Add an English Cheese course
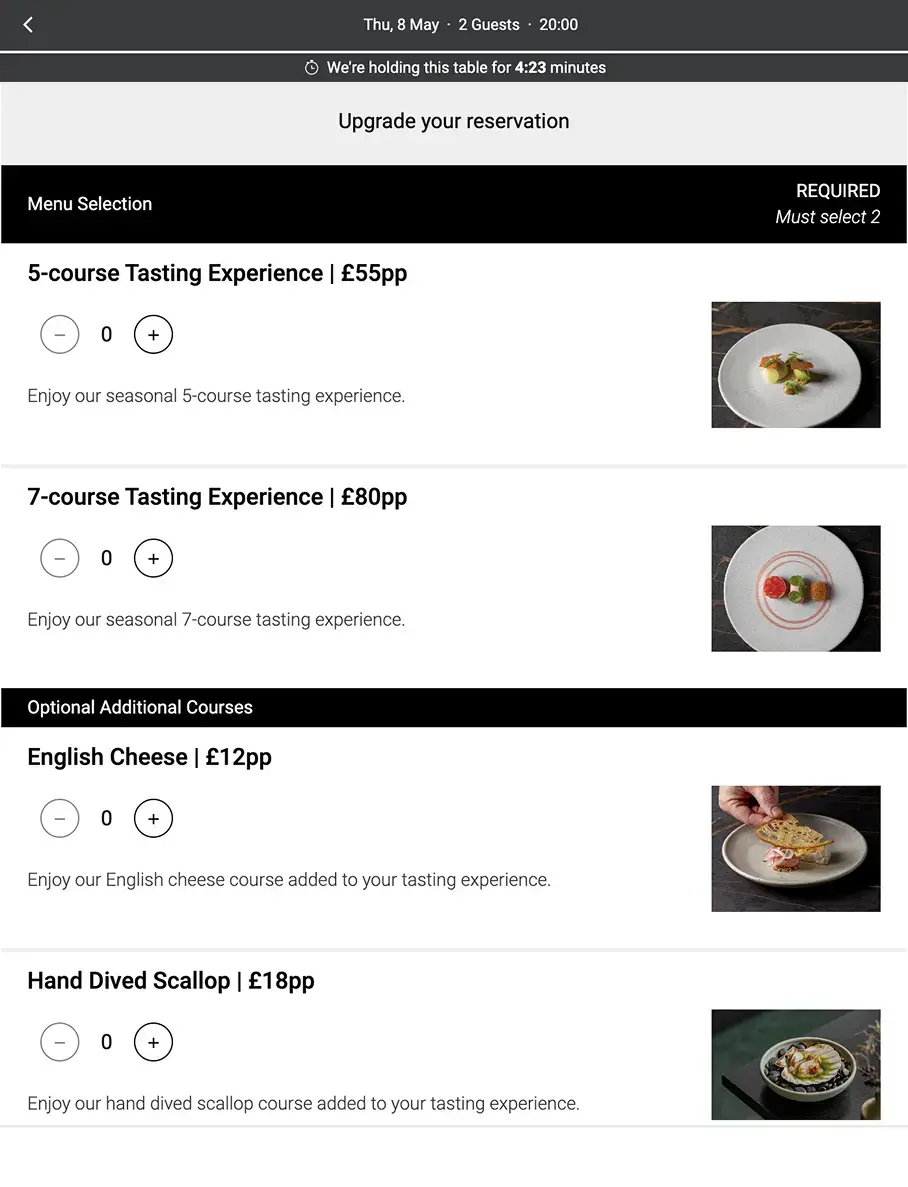908x1187 pixels. click(x=154, y=818)
